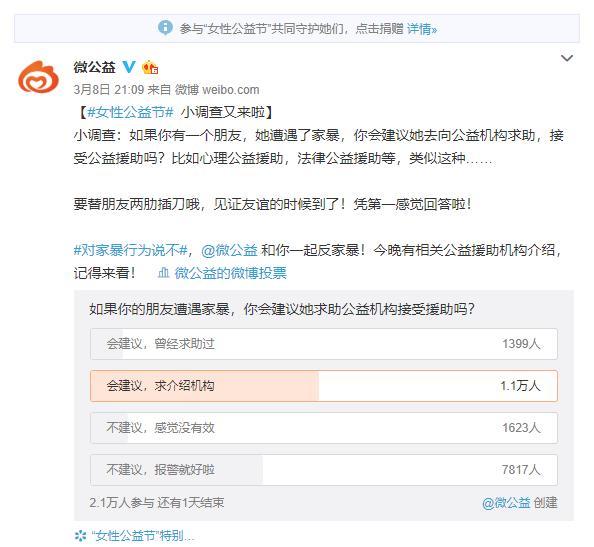Click the 3月8日 21:09 timestamp
The image size is (594, 547).
point(109,90)
